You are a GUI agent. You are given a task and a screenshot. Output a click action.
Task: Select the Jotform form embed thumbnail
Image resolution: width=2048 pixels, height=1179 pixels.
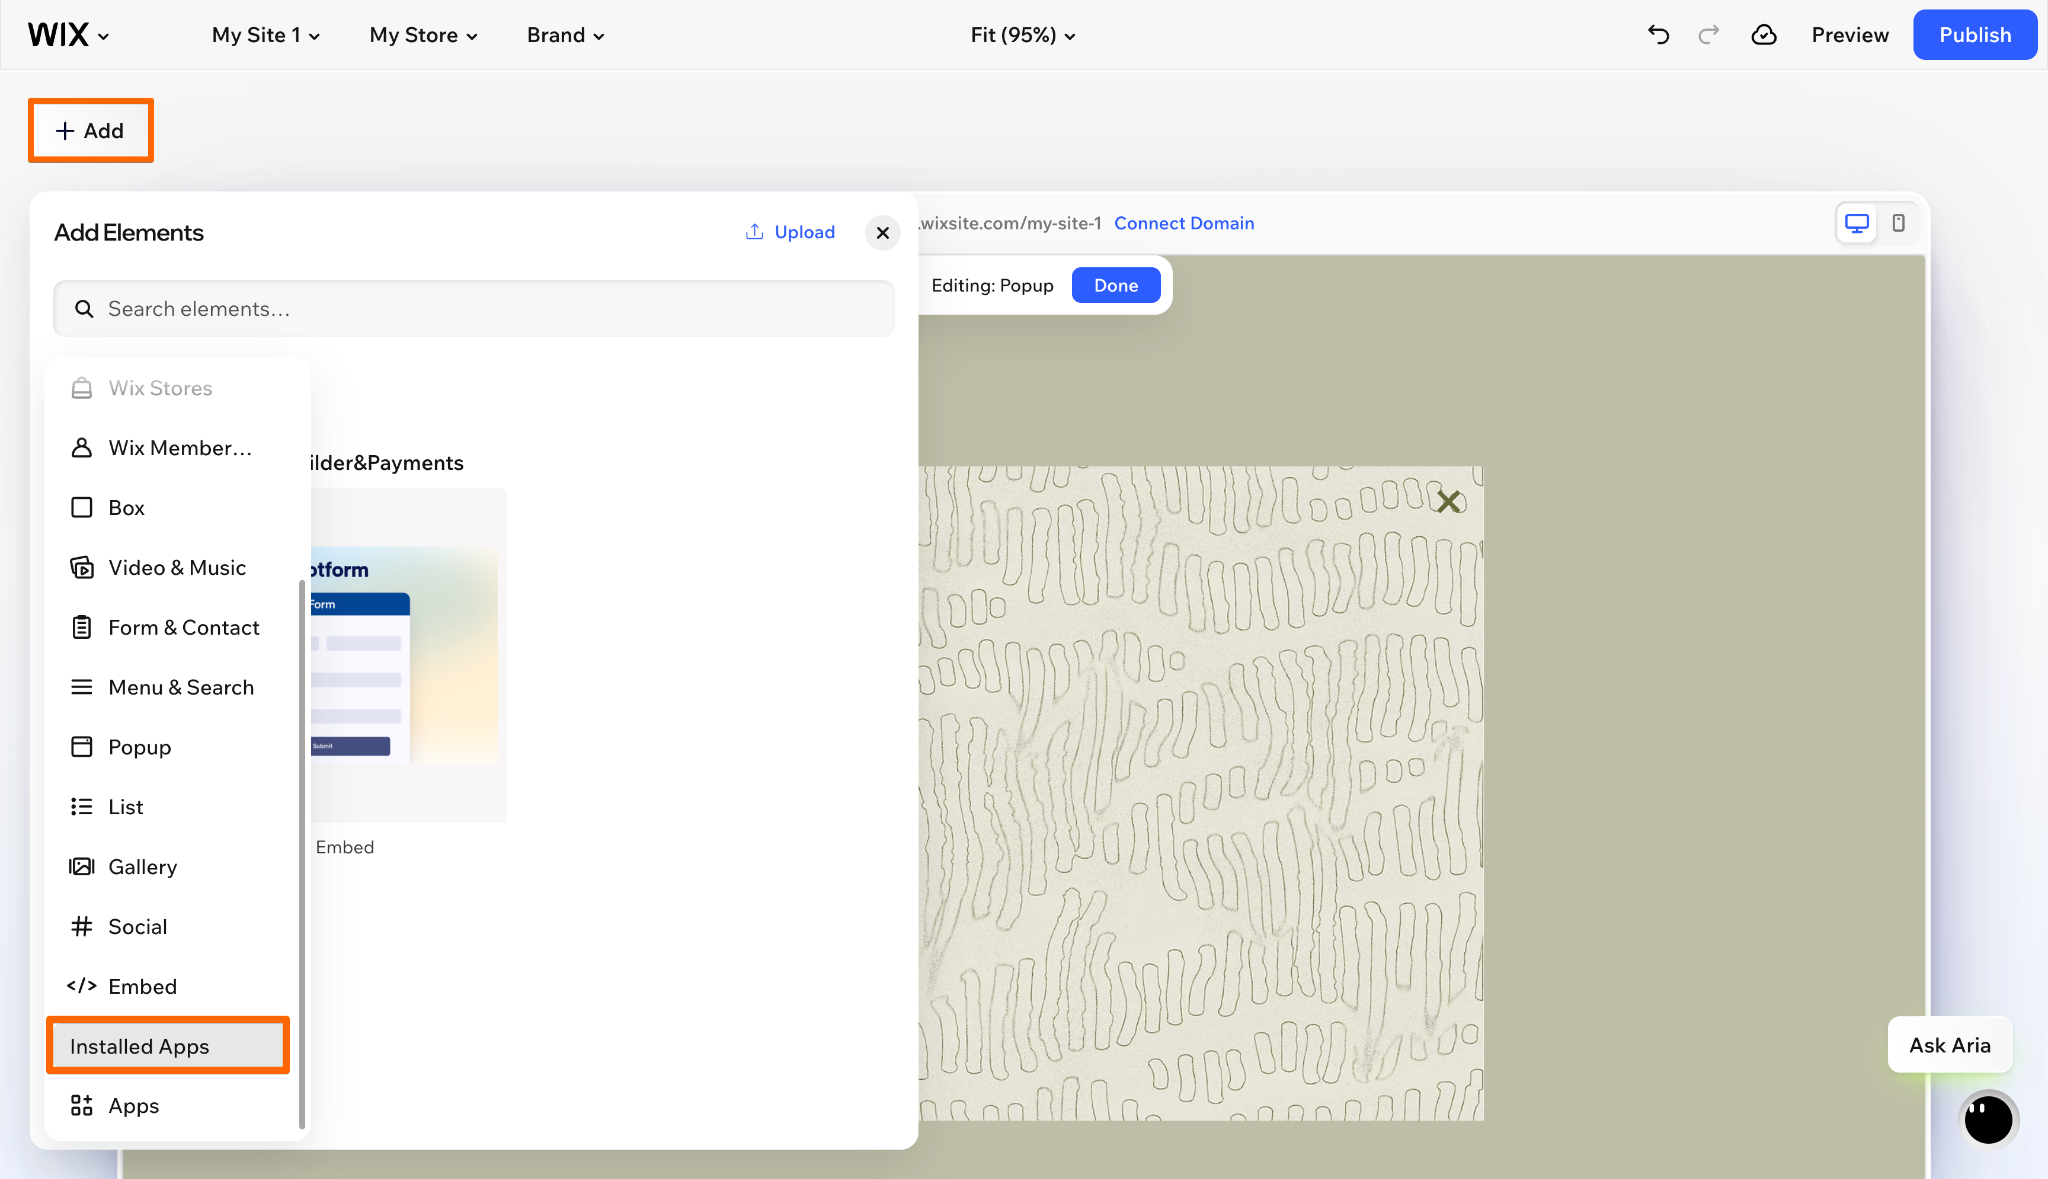pyautogui.click(x=409, y=655)
